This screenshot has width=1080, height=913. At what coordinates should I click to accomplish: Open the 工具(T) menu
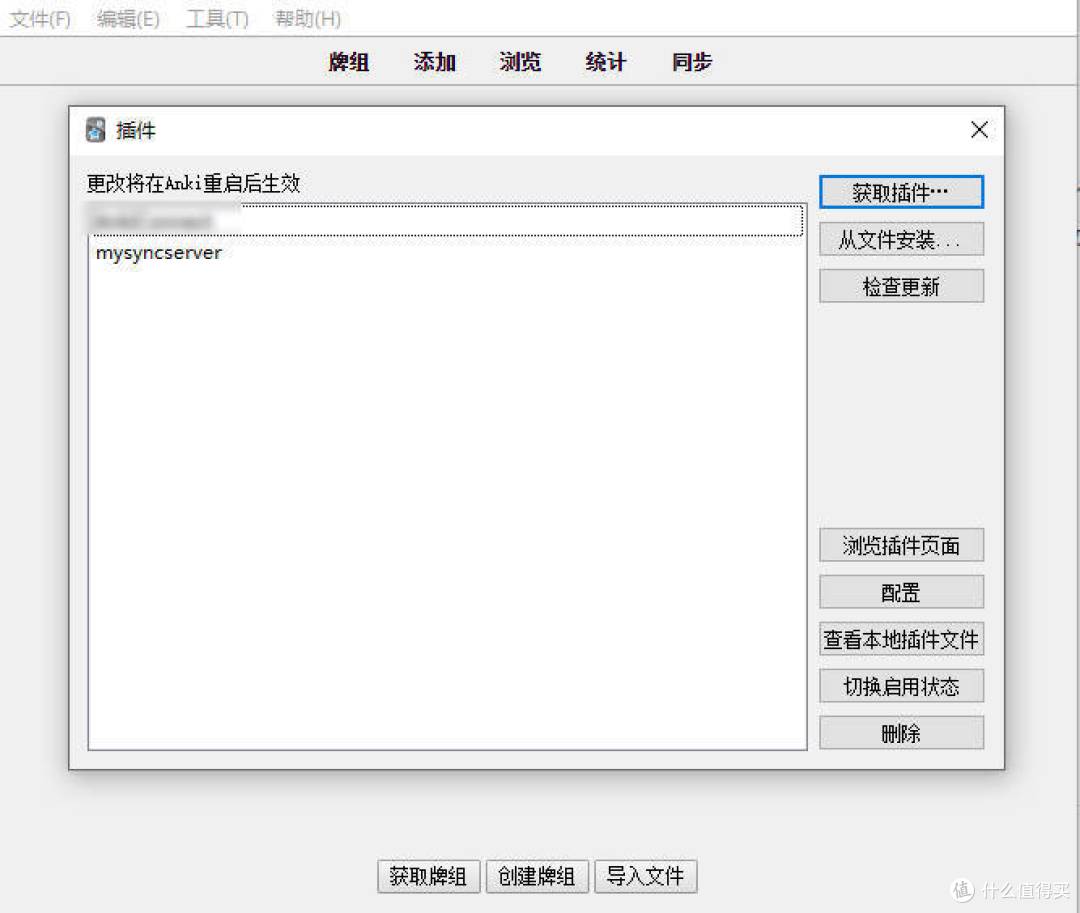tap(216, 18)
